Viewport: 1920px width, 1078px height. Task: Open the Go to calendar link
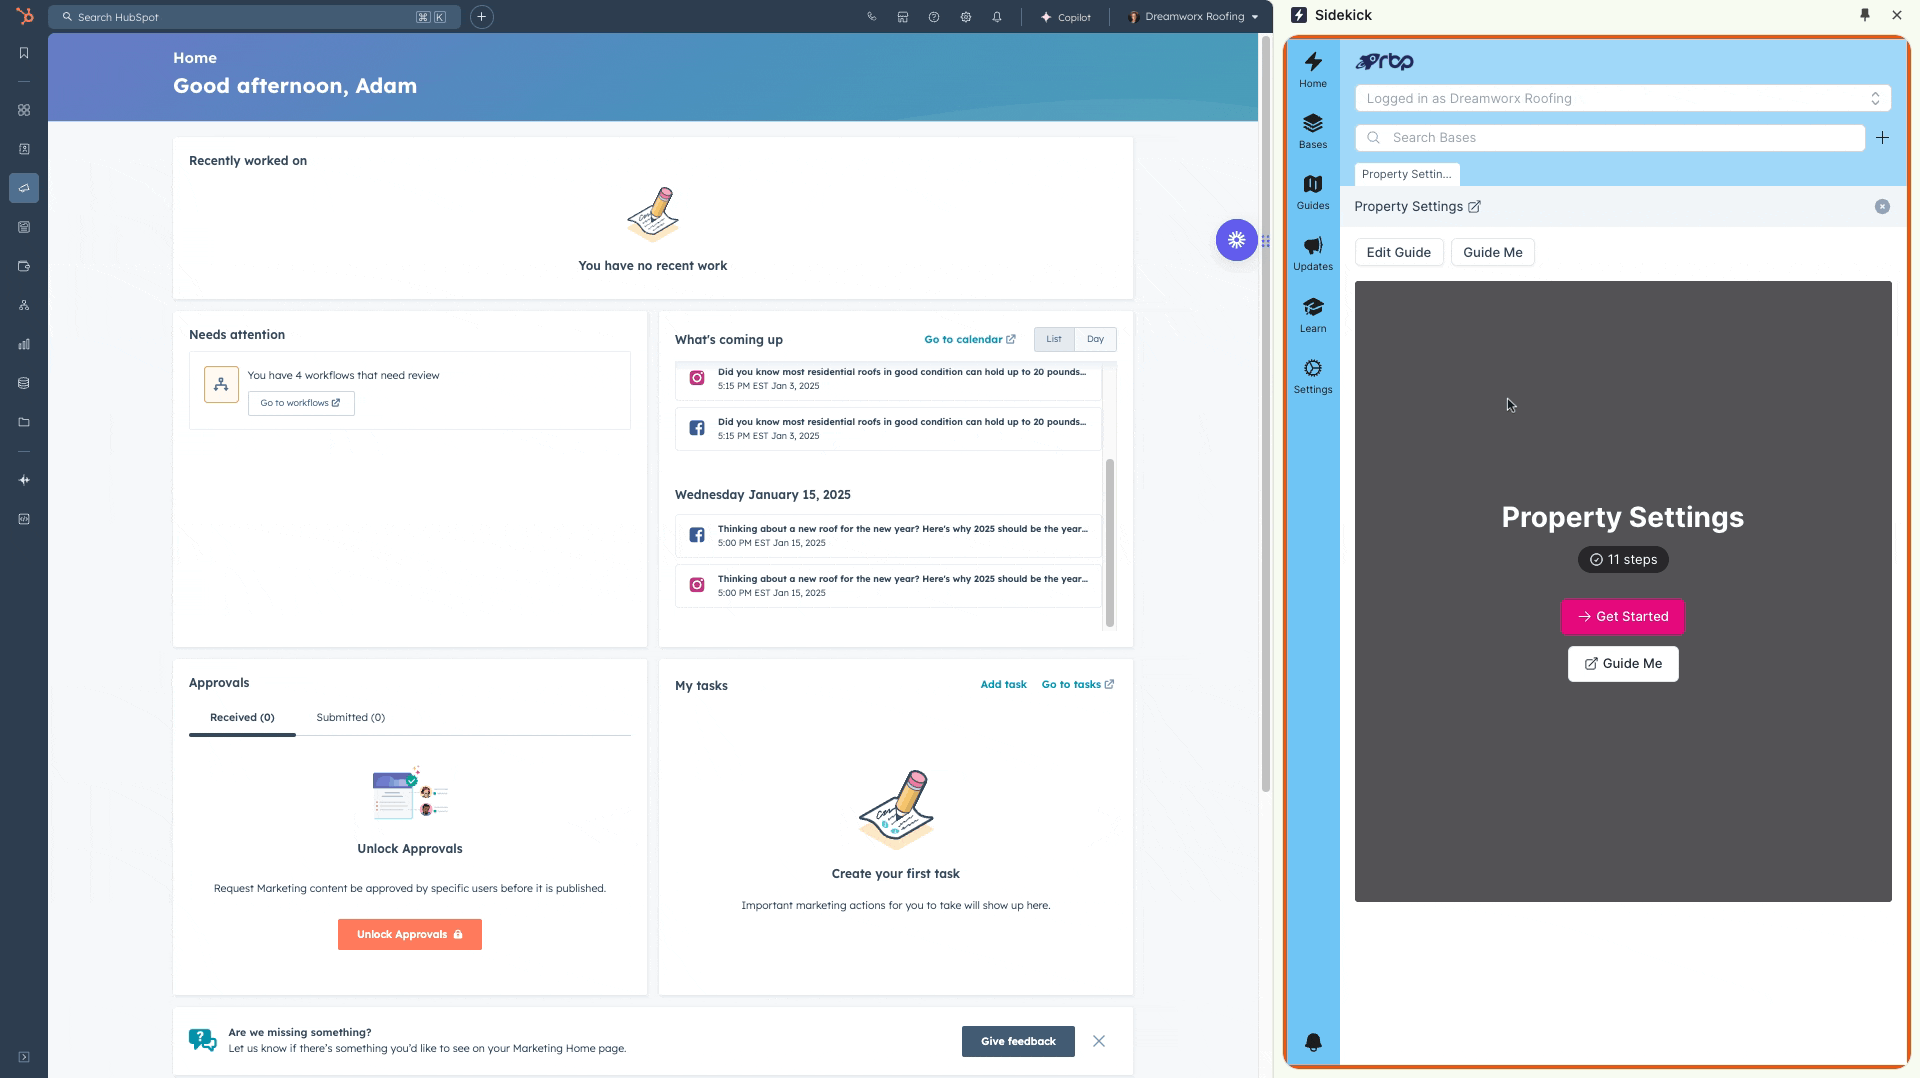pos(968,339)
